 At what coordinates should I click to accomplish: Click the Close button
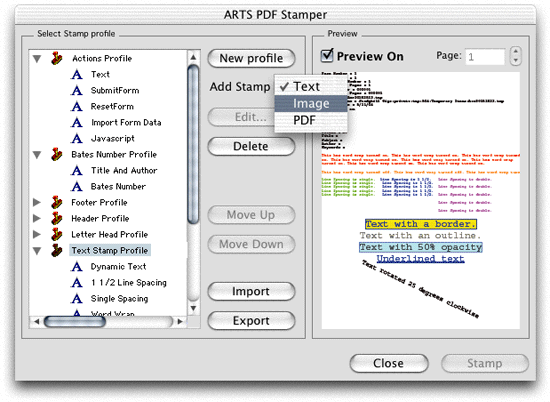point(389,363)
